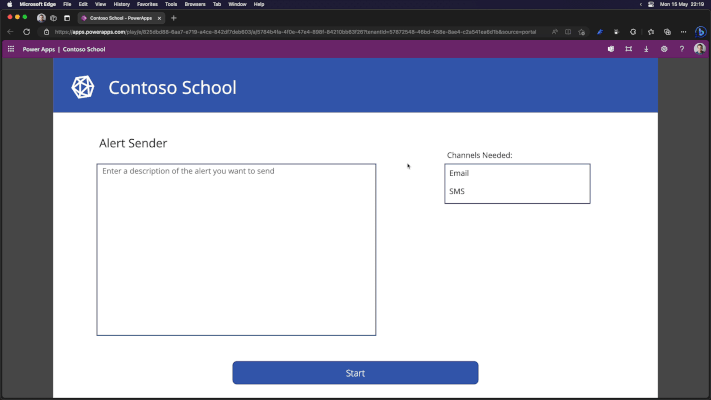The height and width of the screenshot is (400, 711).
Task: Click the circular arrows browser toolbar icon
Action: tap(633, 32)
